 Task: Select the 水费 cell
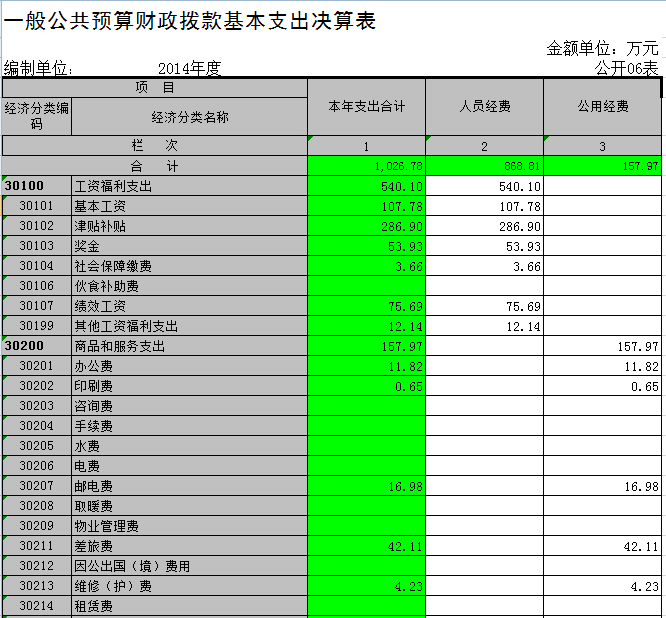[x=189, y=446]
